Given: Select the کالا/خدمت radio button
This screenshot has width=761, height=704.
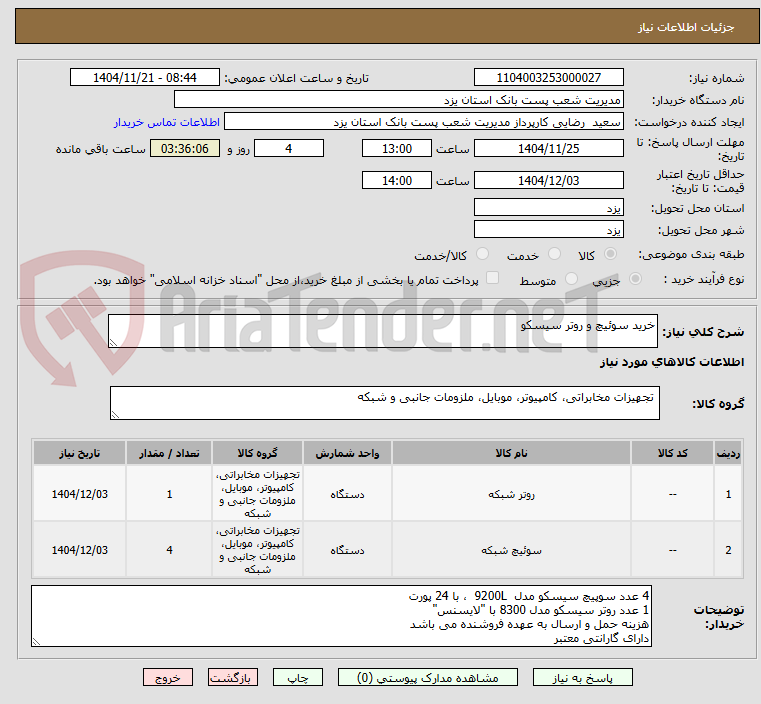Looking at the screenshot, I should [482, 254].
